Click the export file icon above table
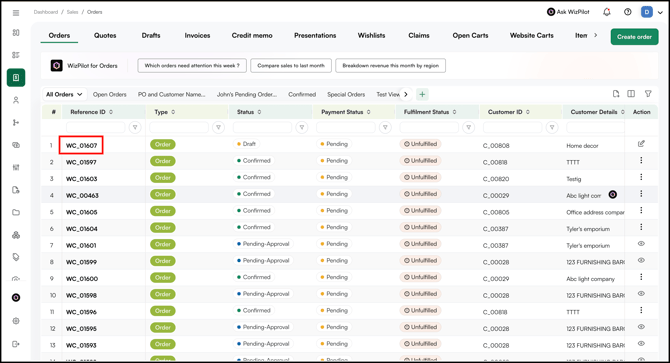 616,94
